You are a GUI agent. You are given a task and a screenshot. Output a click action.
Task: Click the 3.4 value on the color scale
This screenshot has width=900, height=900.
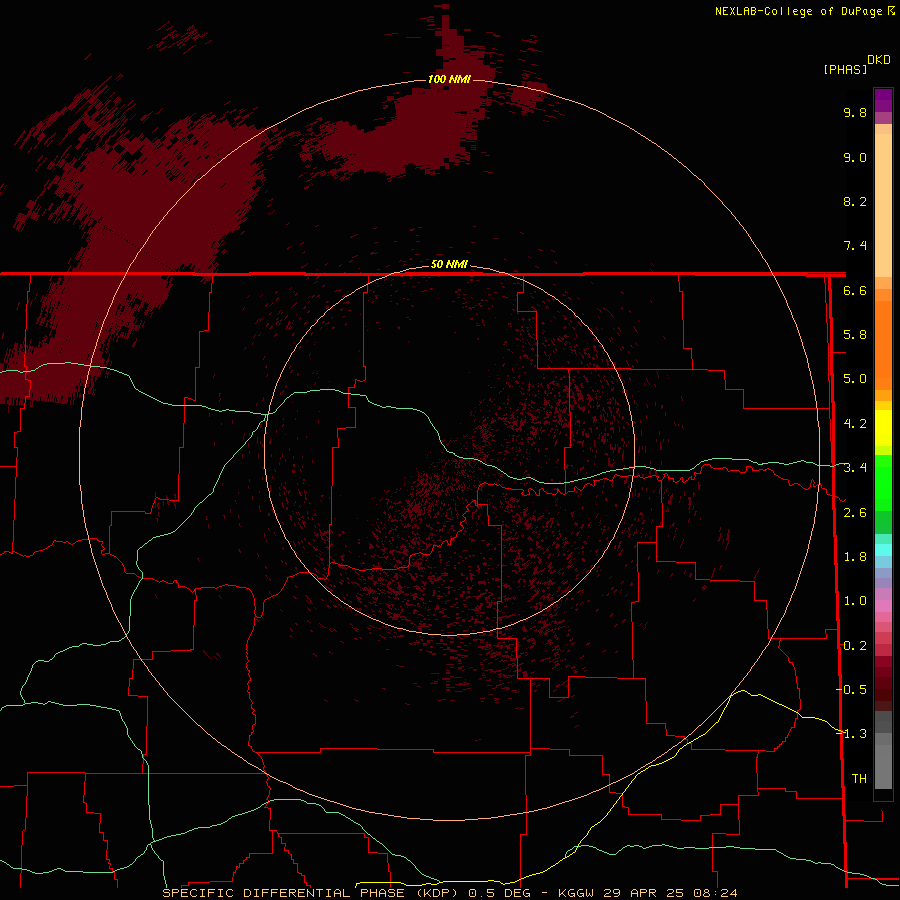(855, 468)
